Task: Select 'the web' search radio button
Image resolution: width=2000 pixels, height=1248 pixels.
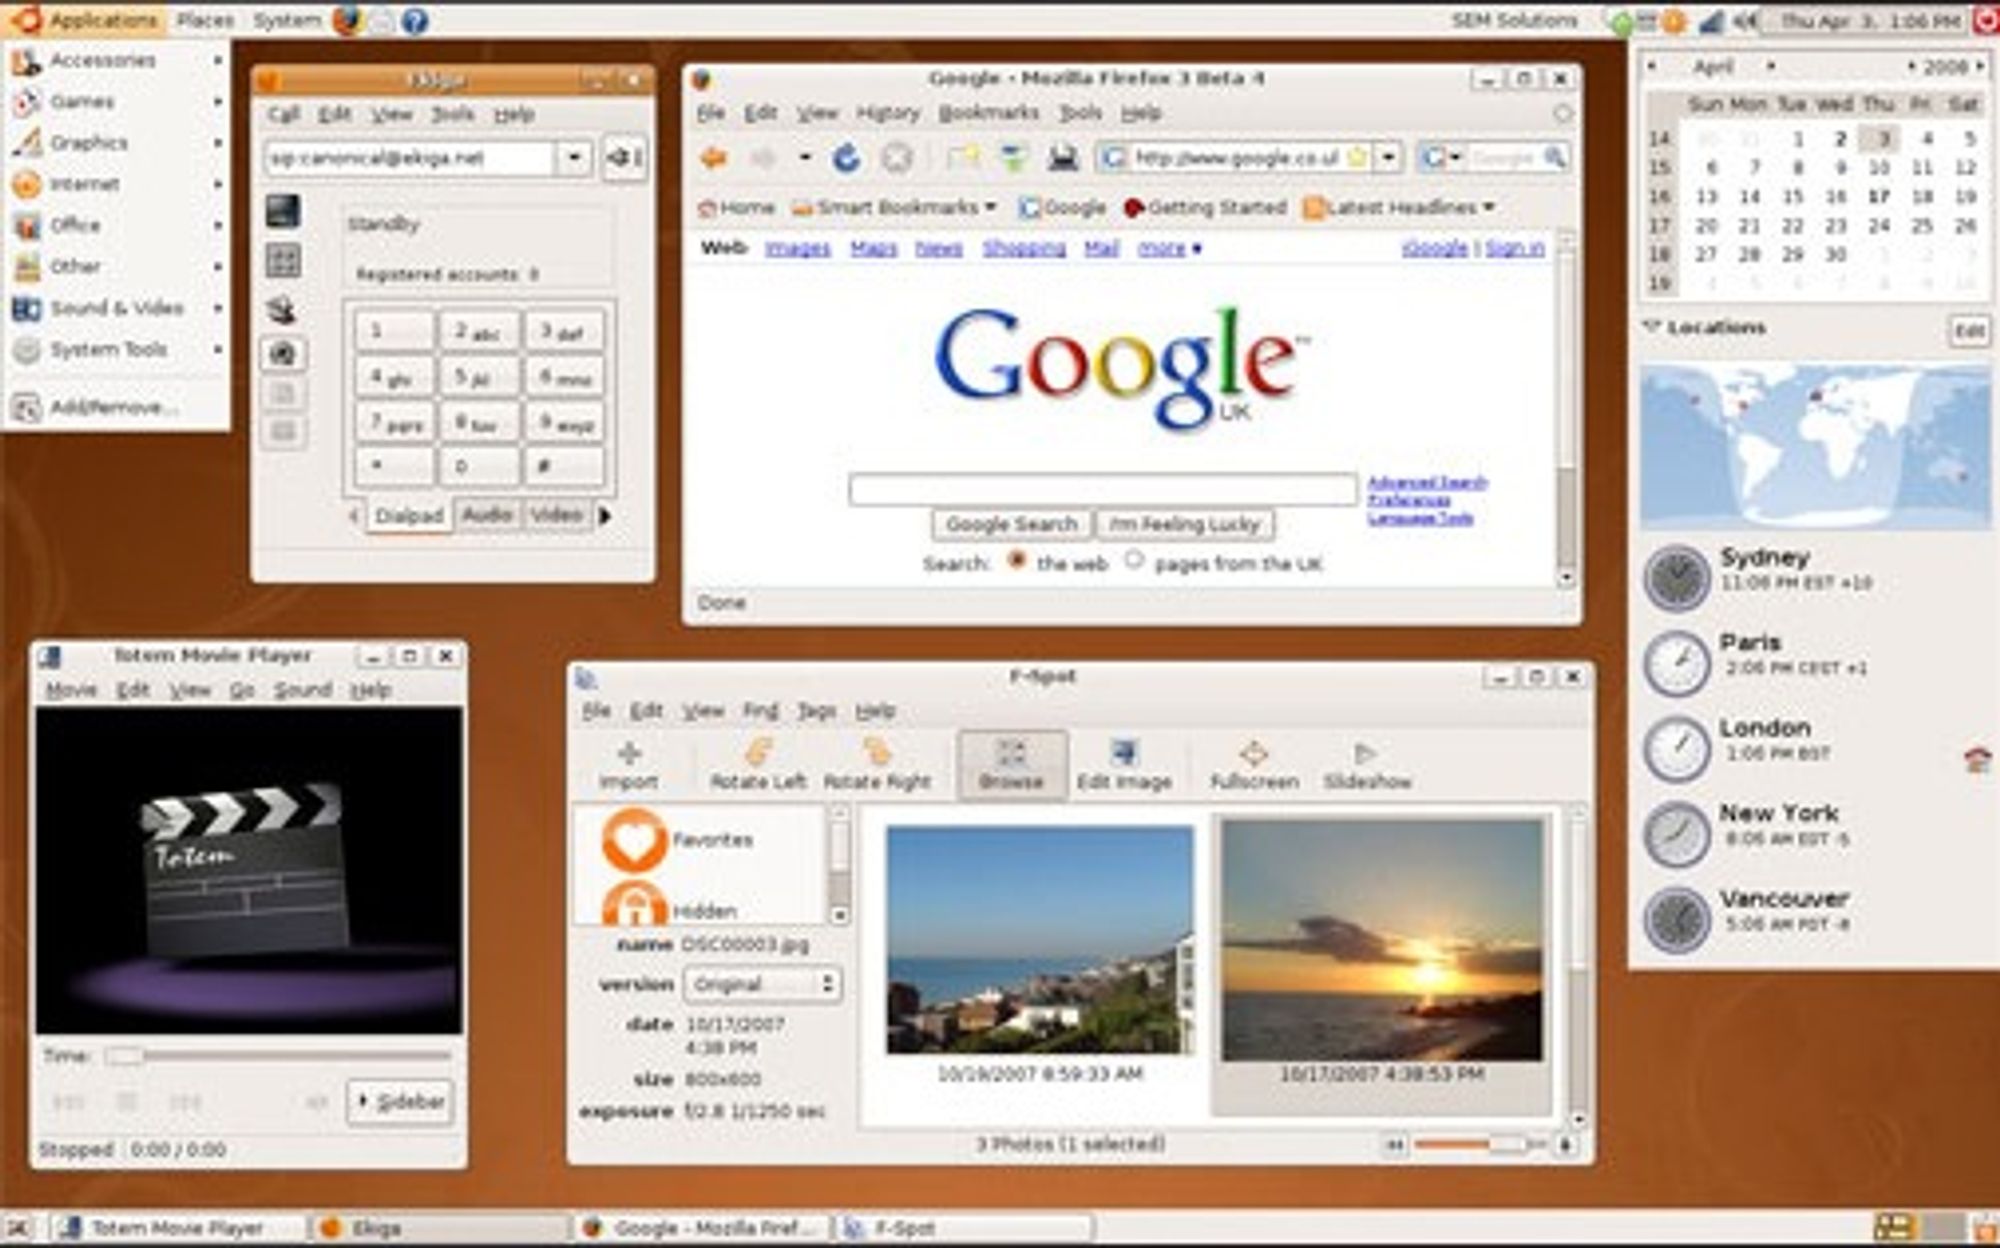Action: point(1017,560)
